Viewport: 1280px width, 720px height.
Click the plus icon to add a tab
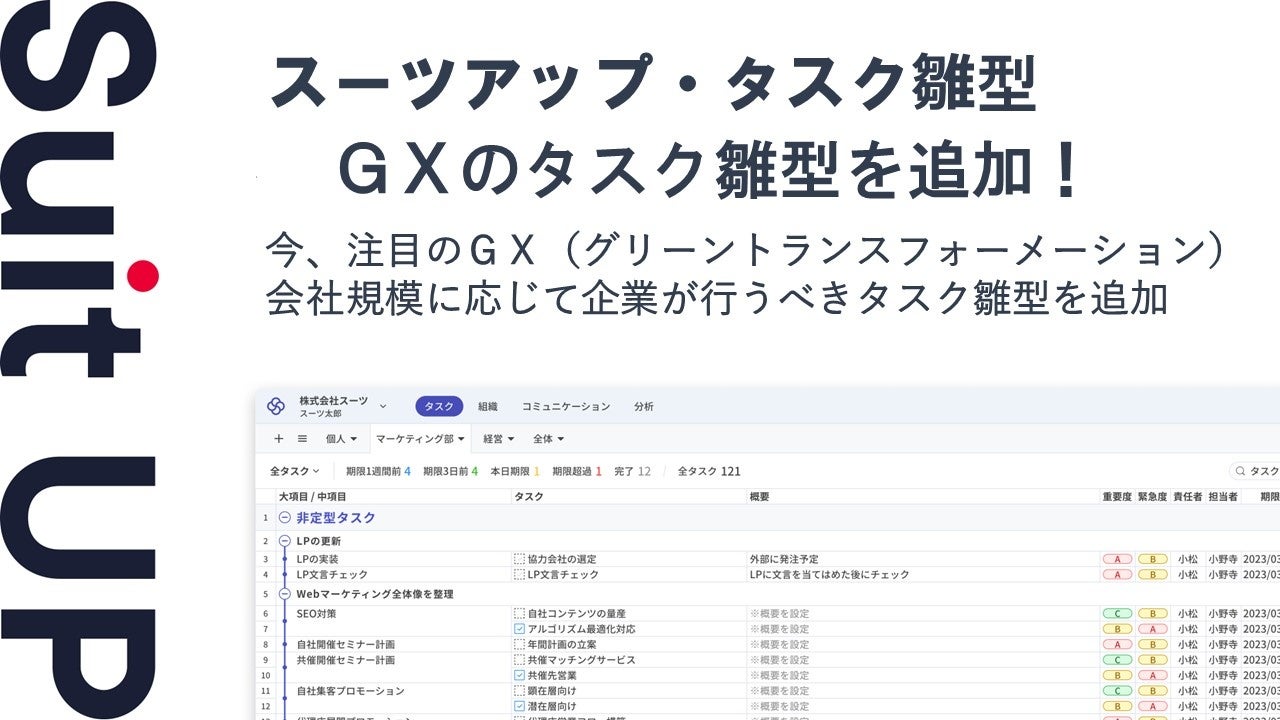tap(279, 438)
